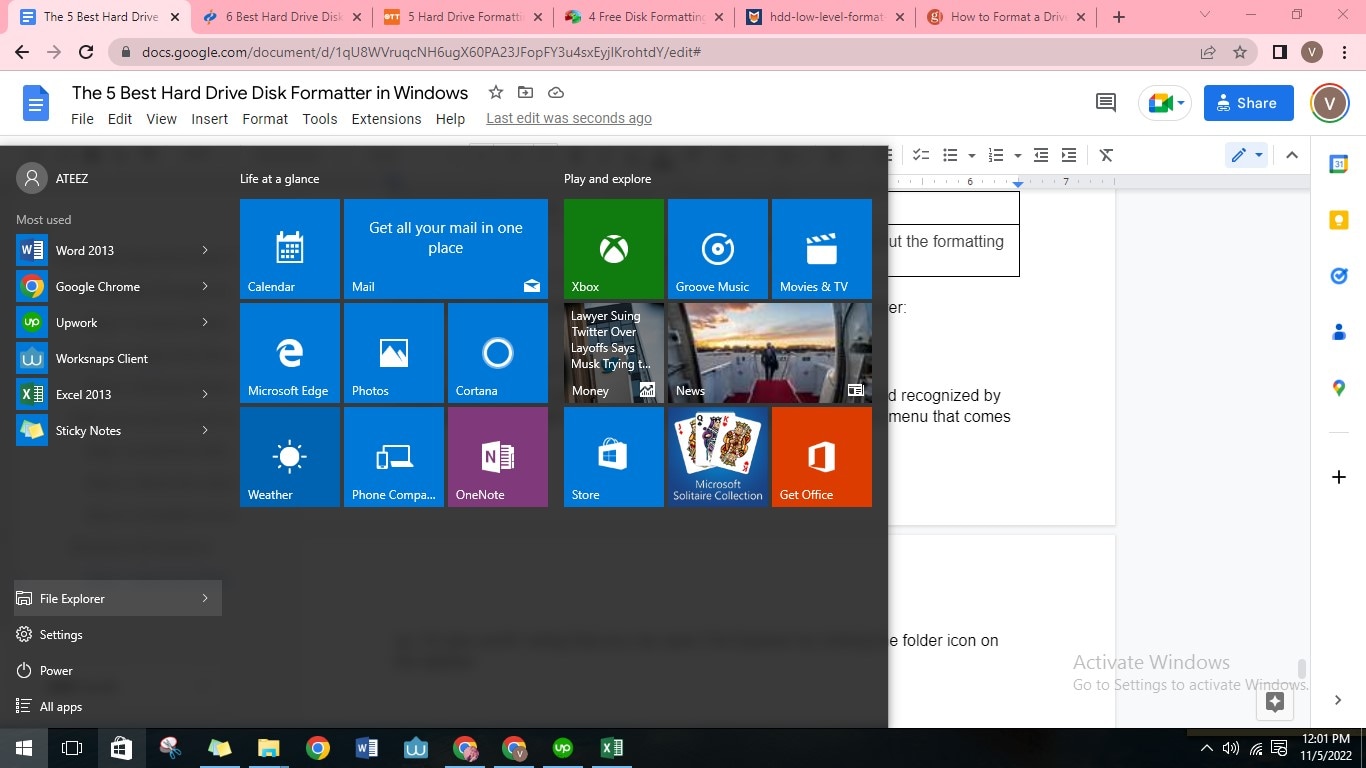Expand Upwork jump list arrow

pyautogui.click(x=205, y=322)
